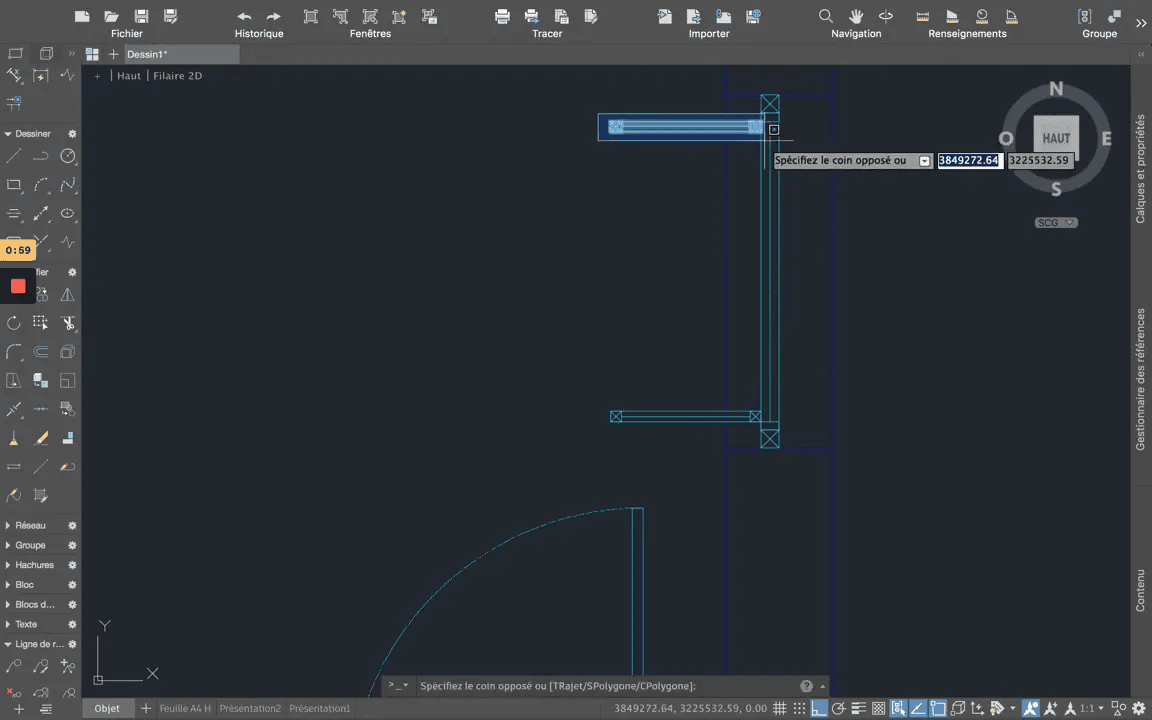Open a file with the folder icon

coord(112,16)
